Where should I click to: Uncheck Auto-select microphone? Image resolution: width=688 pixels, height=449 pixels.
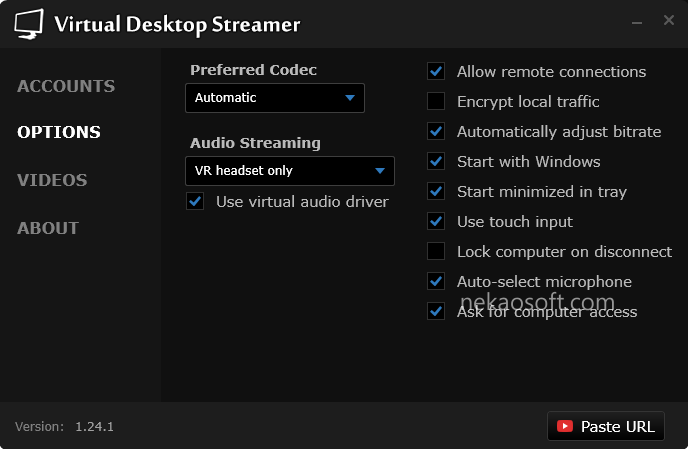[x=436, y=281]
